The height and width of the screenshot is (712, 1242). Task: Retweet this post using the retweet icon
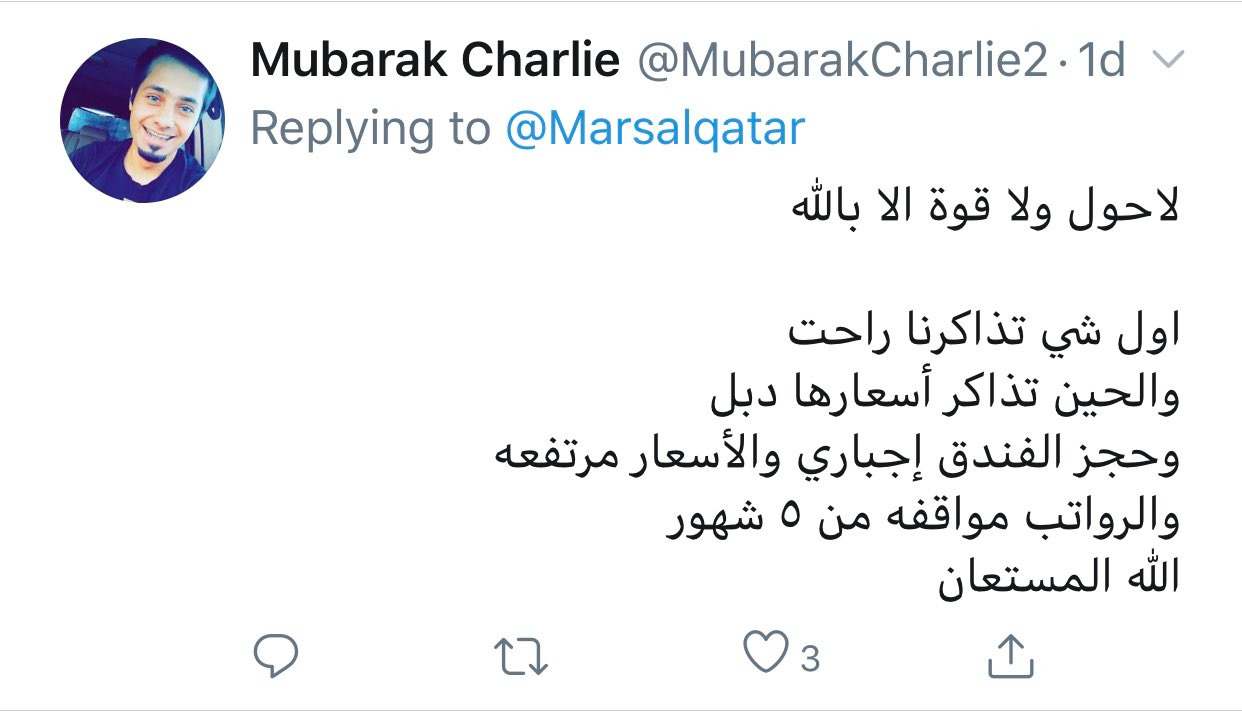[523, 656]
